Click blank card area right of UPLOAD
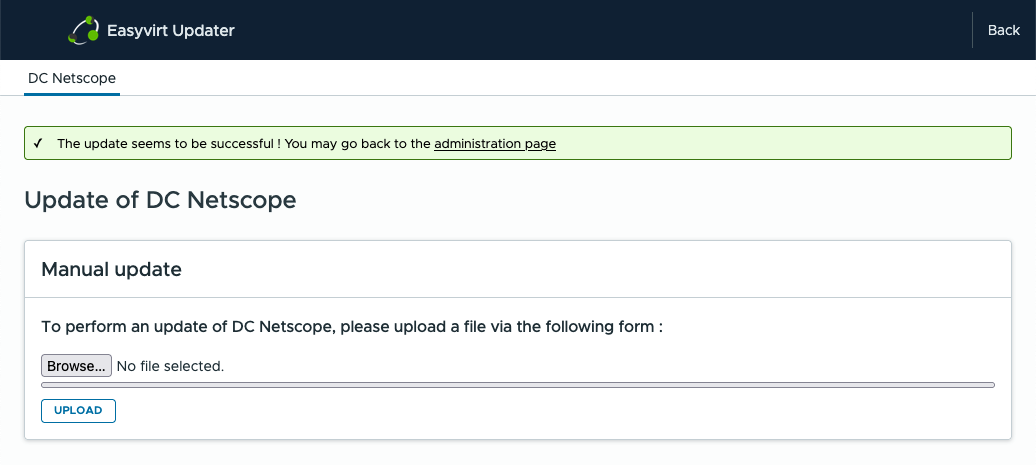 tap(550, 411)
